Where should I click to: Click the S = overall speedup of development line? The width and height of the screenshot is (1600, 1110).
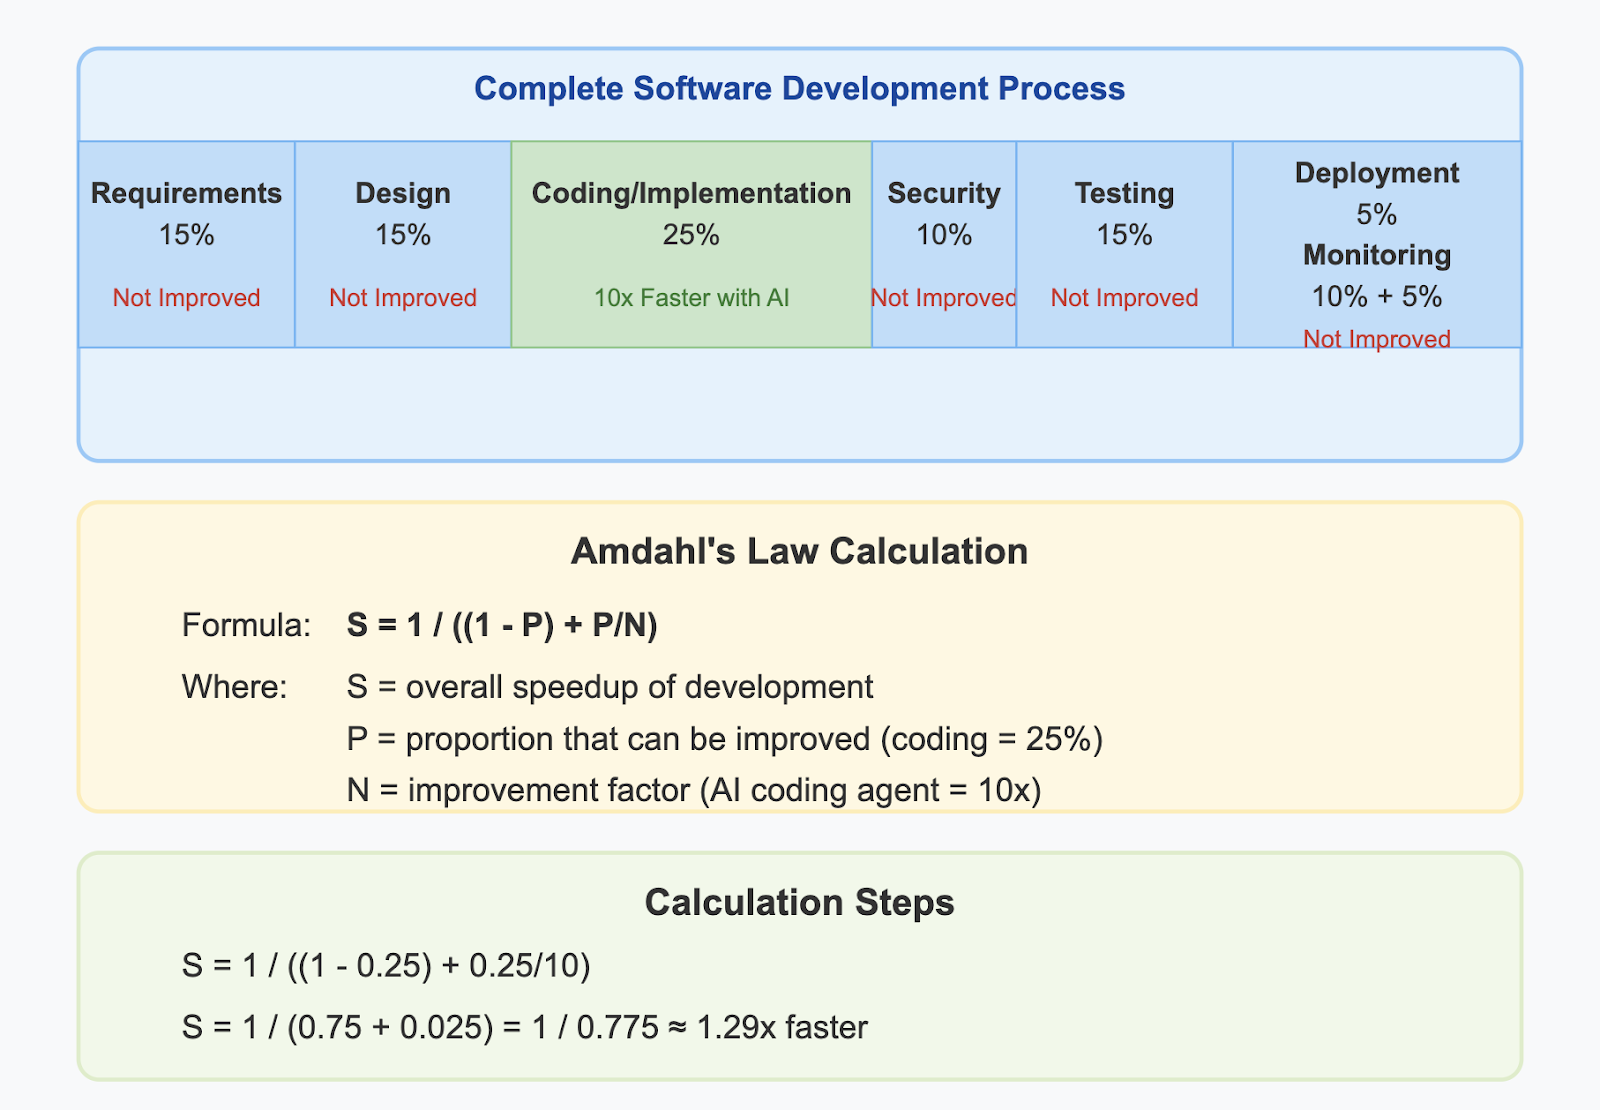[x=610, y=687]
